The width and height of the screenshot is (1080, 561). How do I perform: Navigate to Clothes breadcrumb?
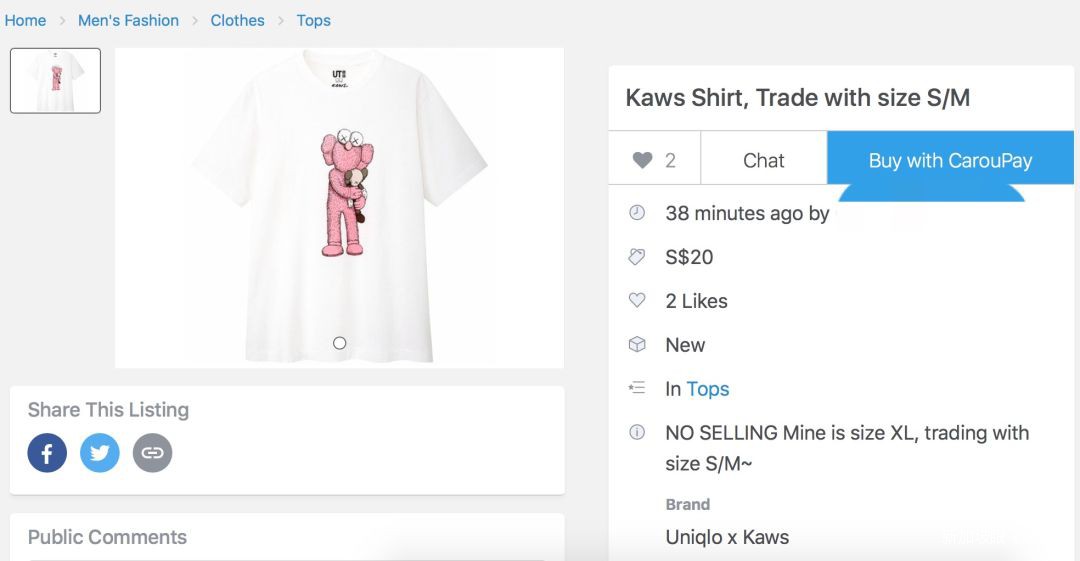(237, 20)
